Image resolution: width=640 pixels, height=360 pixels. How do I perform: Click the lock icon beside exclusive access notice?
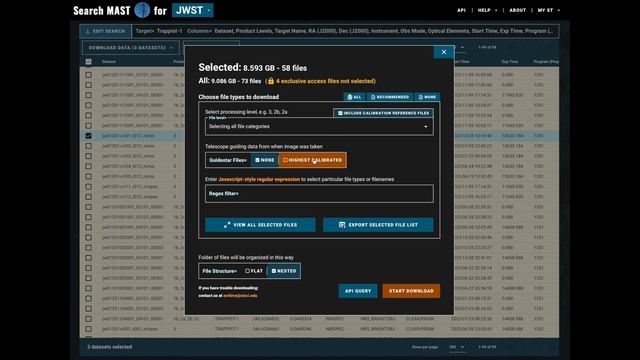click(x=271, y=81)
